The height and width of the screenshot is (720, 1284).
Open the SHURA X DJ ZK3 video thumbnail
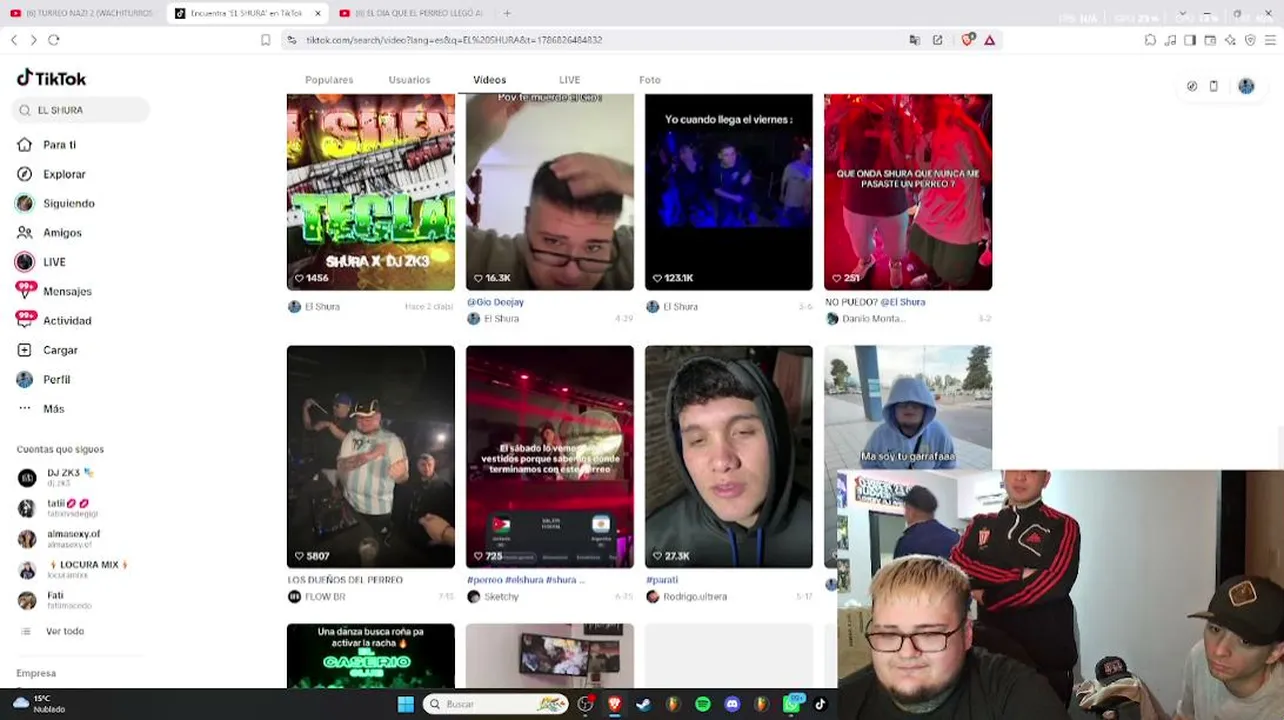[371, 192]
